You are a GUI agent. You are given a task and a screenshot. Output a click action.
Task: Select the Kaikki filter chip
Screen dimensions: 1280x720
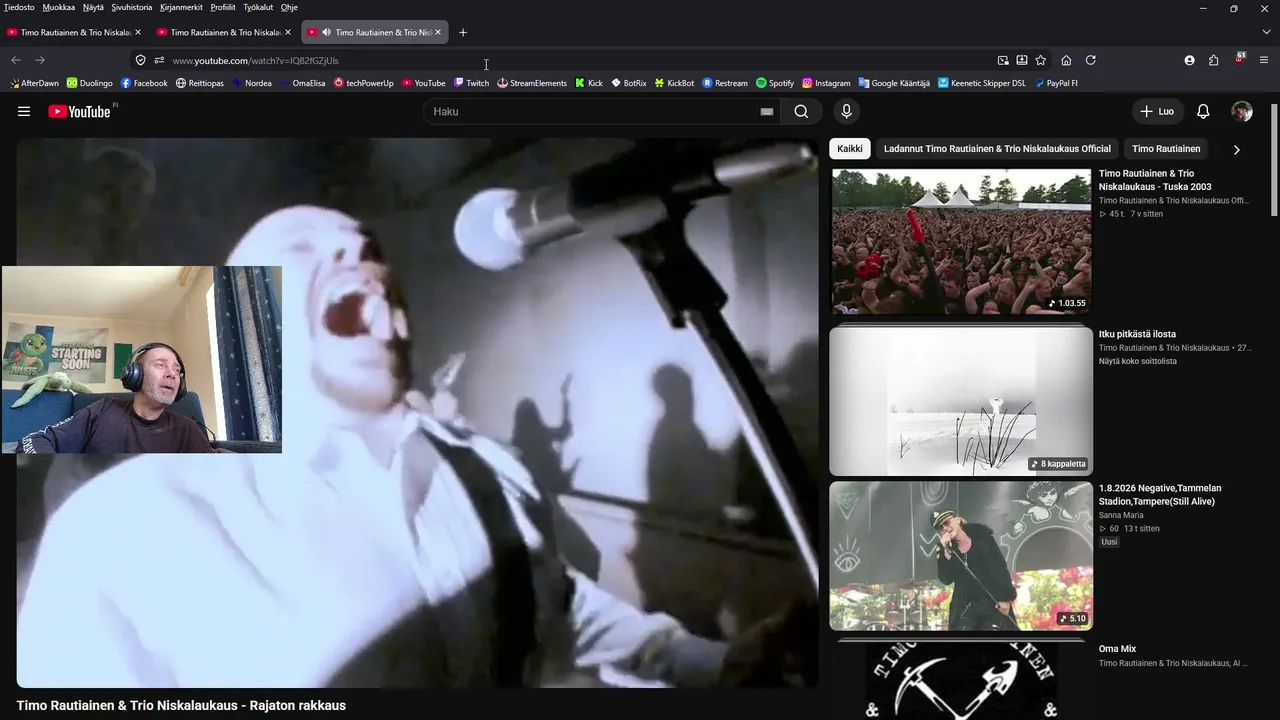850,149
